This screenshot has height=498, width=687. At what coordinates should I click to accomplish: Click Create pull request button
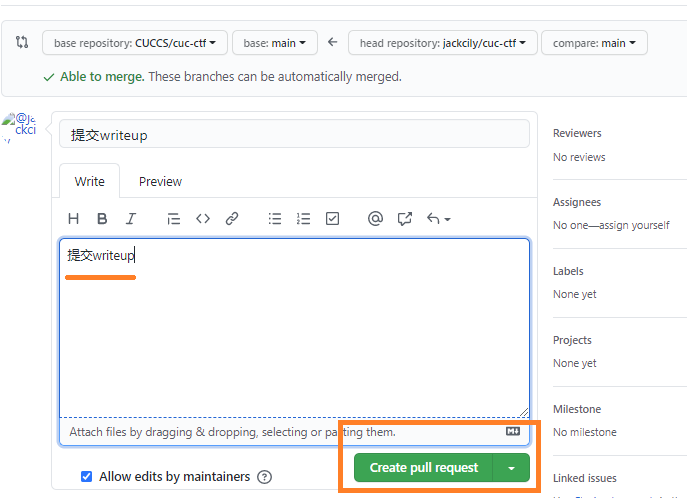[x=424, y=468]
